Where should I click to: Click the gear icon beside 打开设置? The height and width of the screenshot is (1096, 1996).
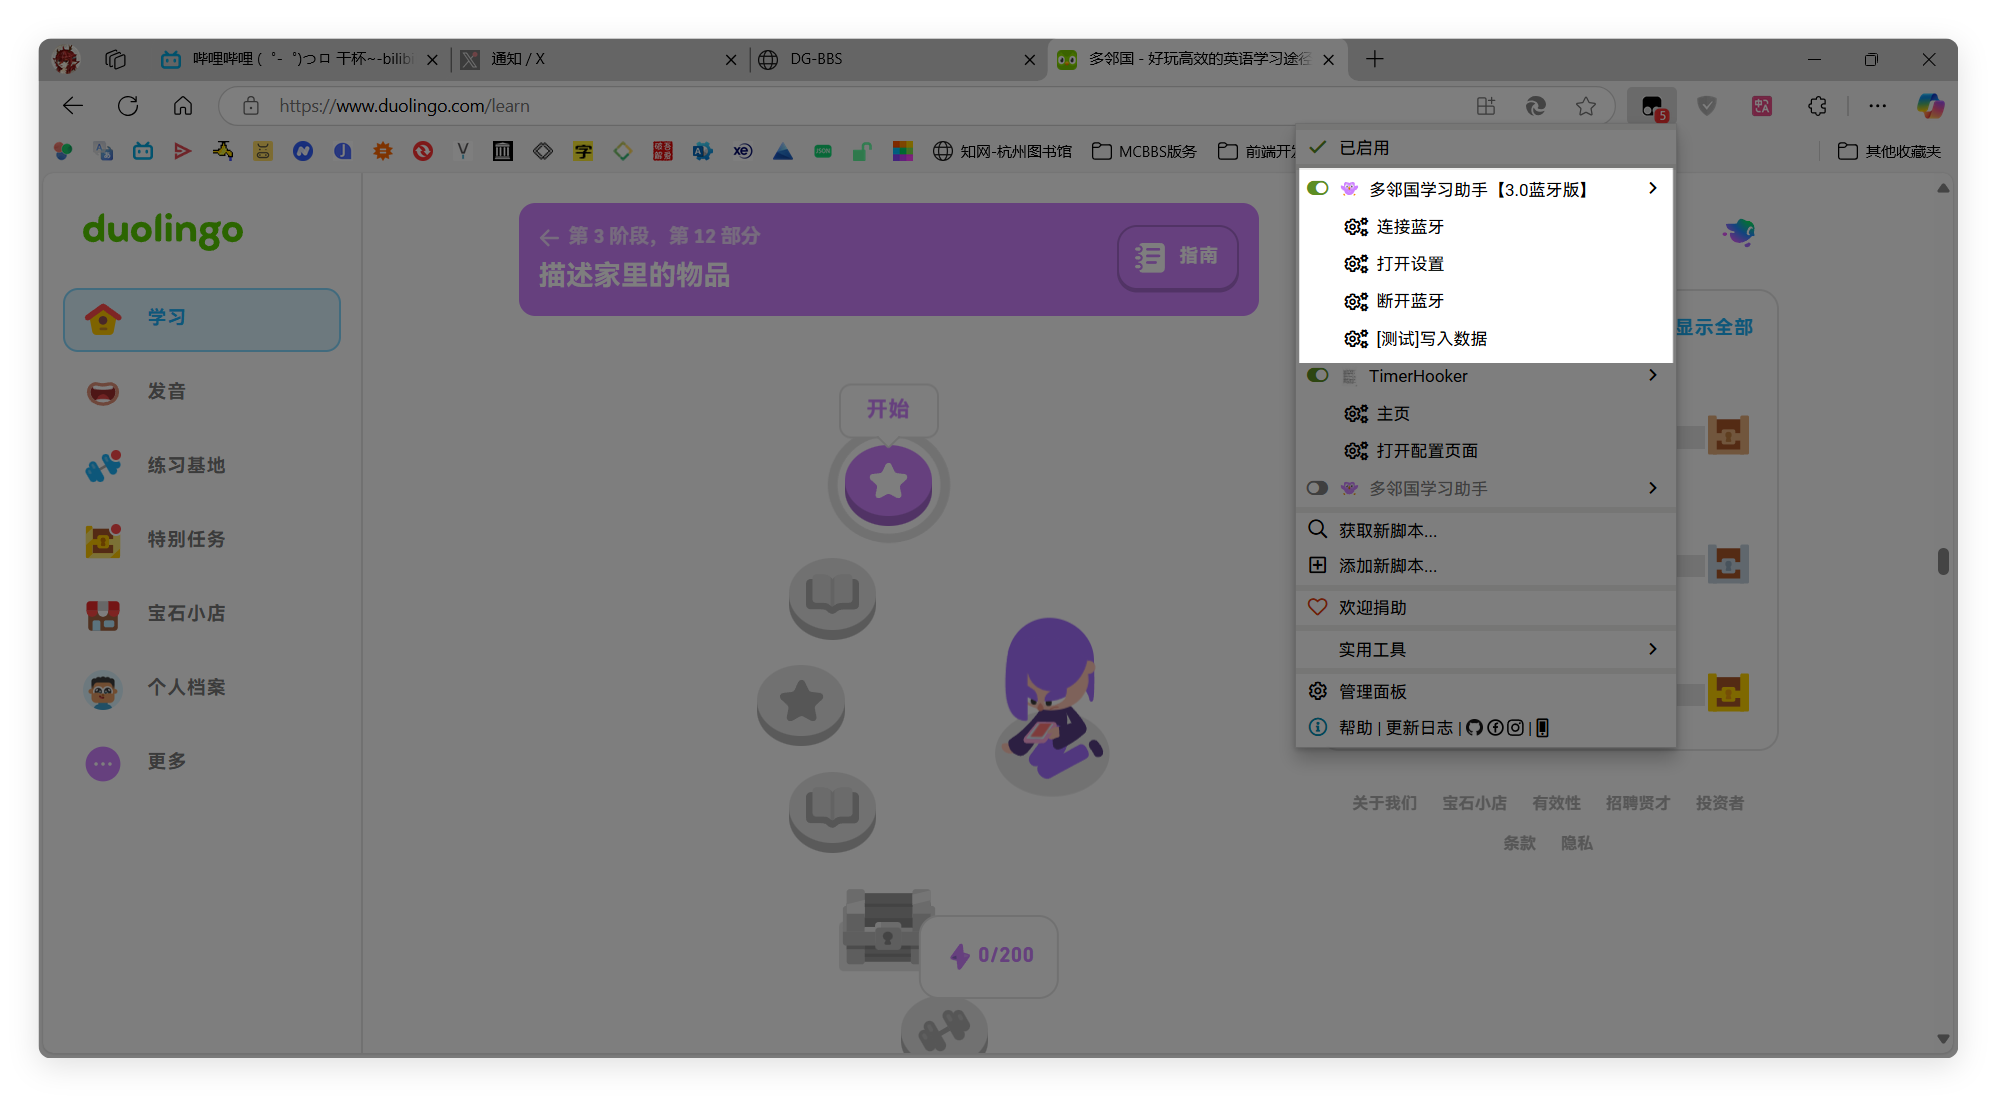coord(1356,264)
